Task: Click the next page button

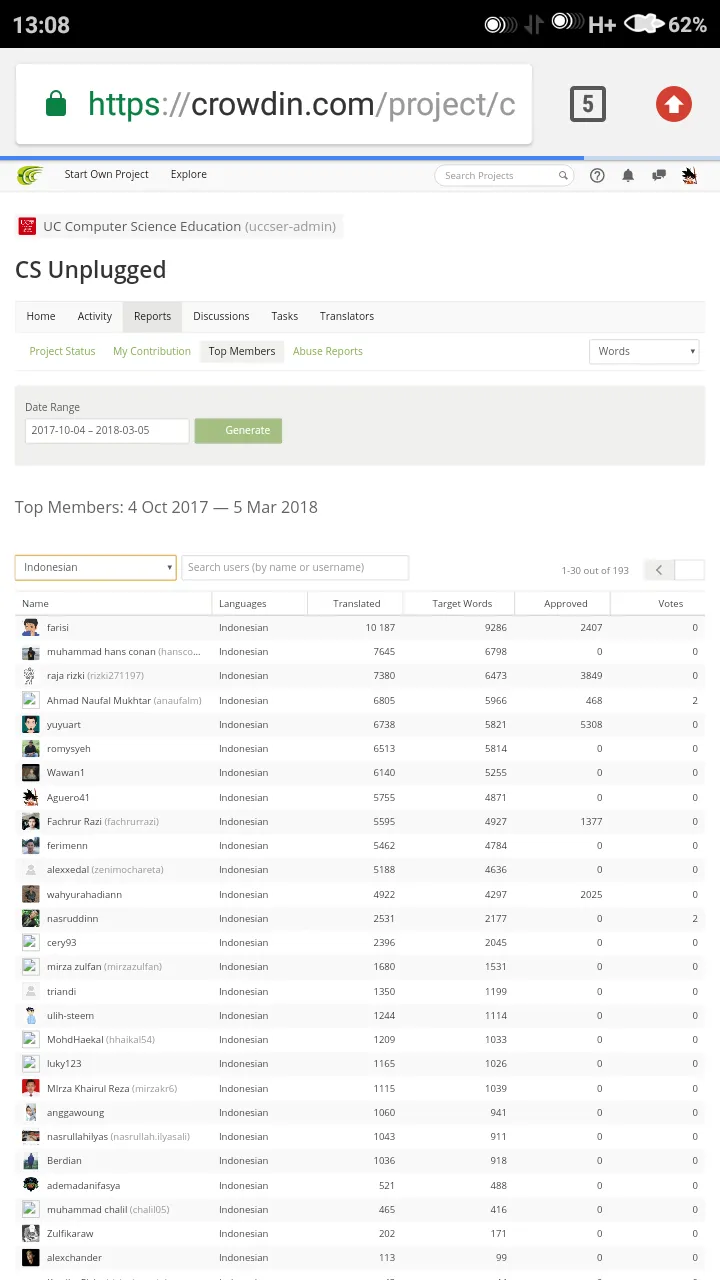Action: tap(690, 570)
